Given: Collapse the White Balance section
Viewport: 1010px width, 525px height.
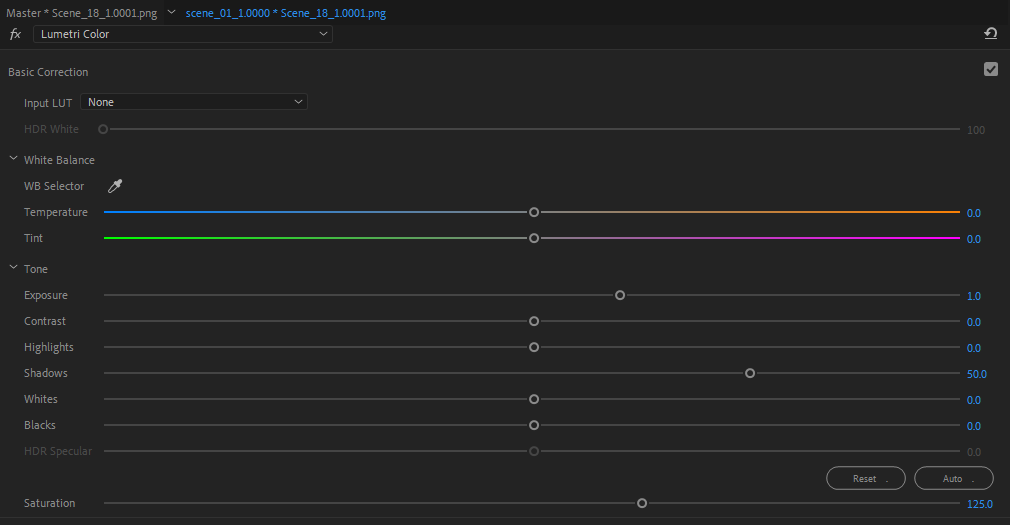Looking at the screenshot, I should coord(13,158).
